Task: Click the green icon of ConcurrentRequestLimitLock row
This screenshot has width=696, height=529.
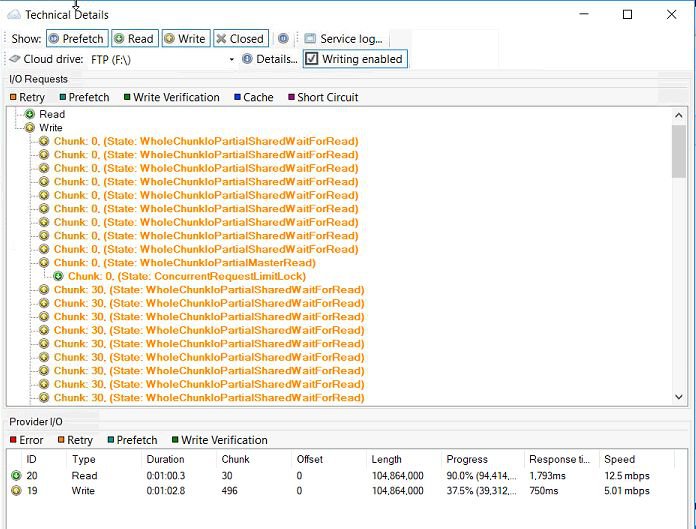Action: [x=58, y=276]
